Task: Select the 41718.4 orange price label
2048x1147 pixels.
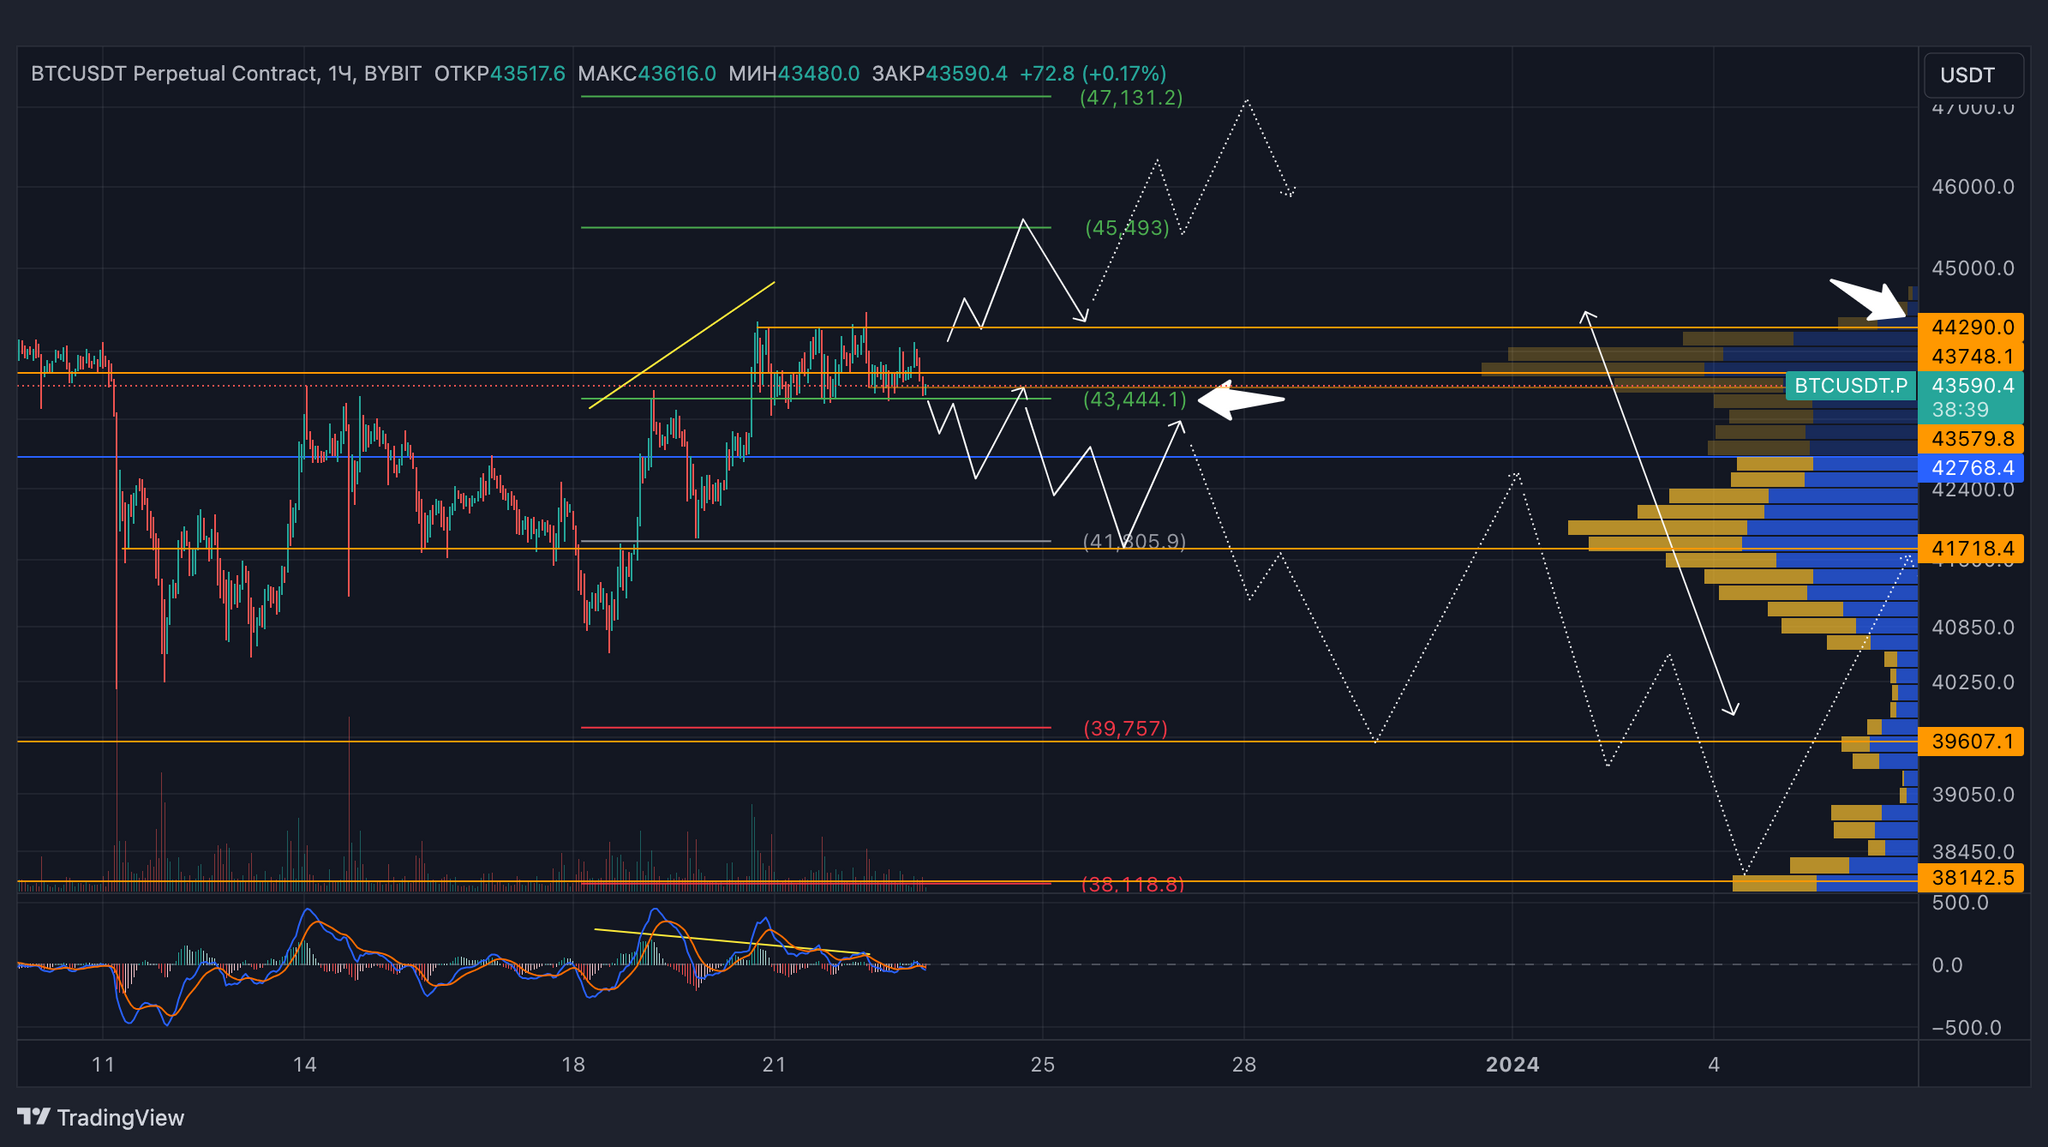Action: pos(1972,548)
